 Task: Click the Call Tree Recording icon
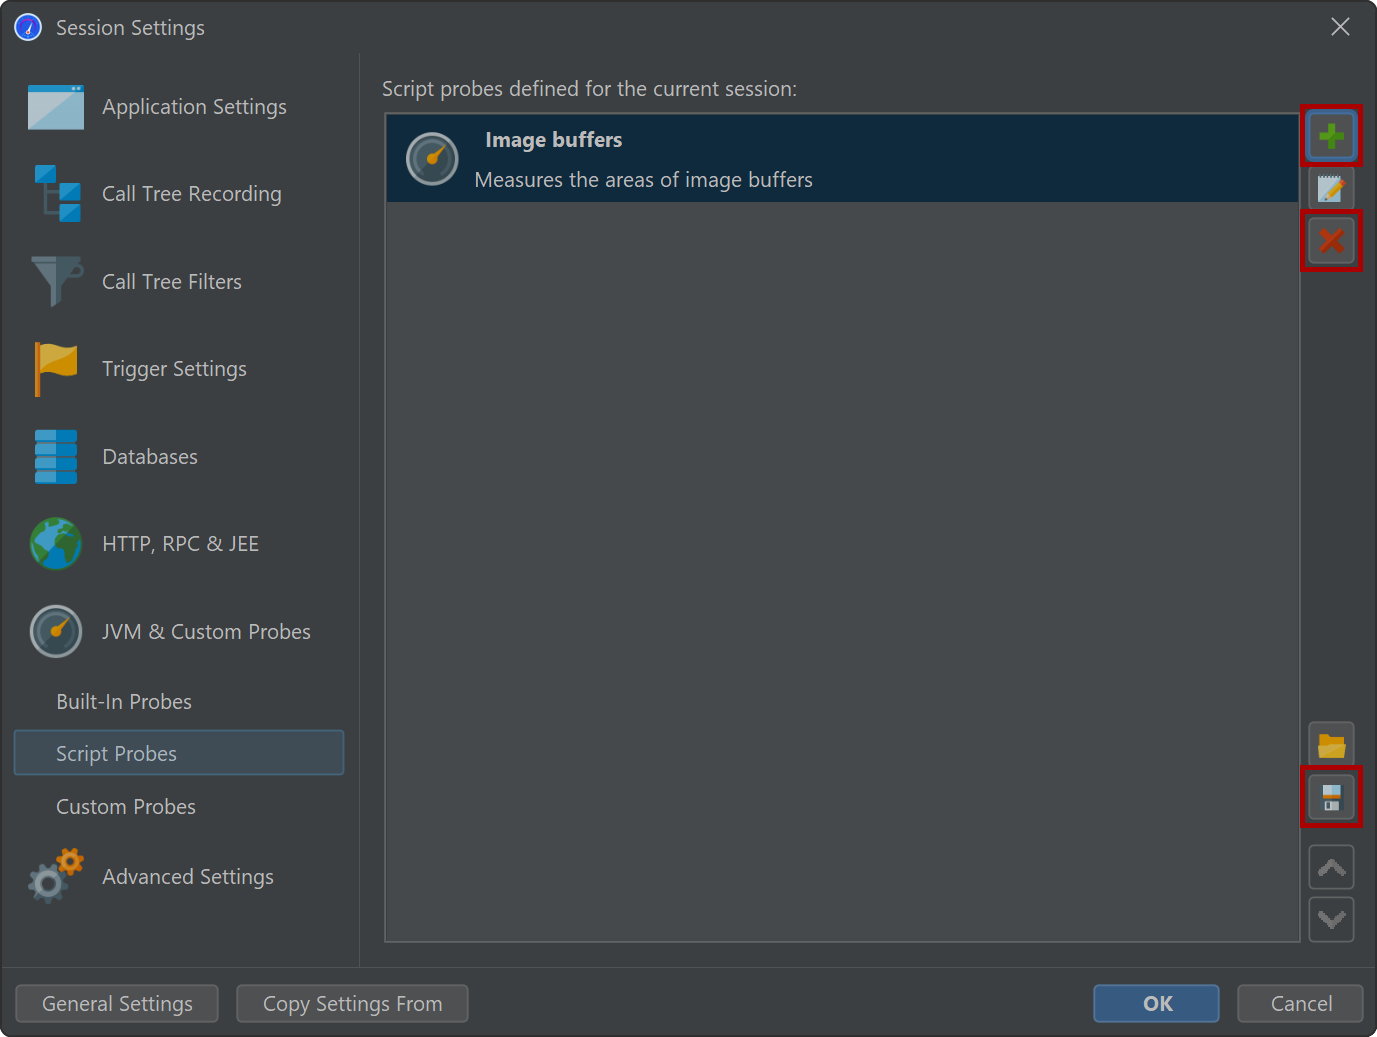pyautogui.click(x=57, y=194)
